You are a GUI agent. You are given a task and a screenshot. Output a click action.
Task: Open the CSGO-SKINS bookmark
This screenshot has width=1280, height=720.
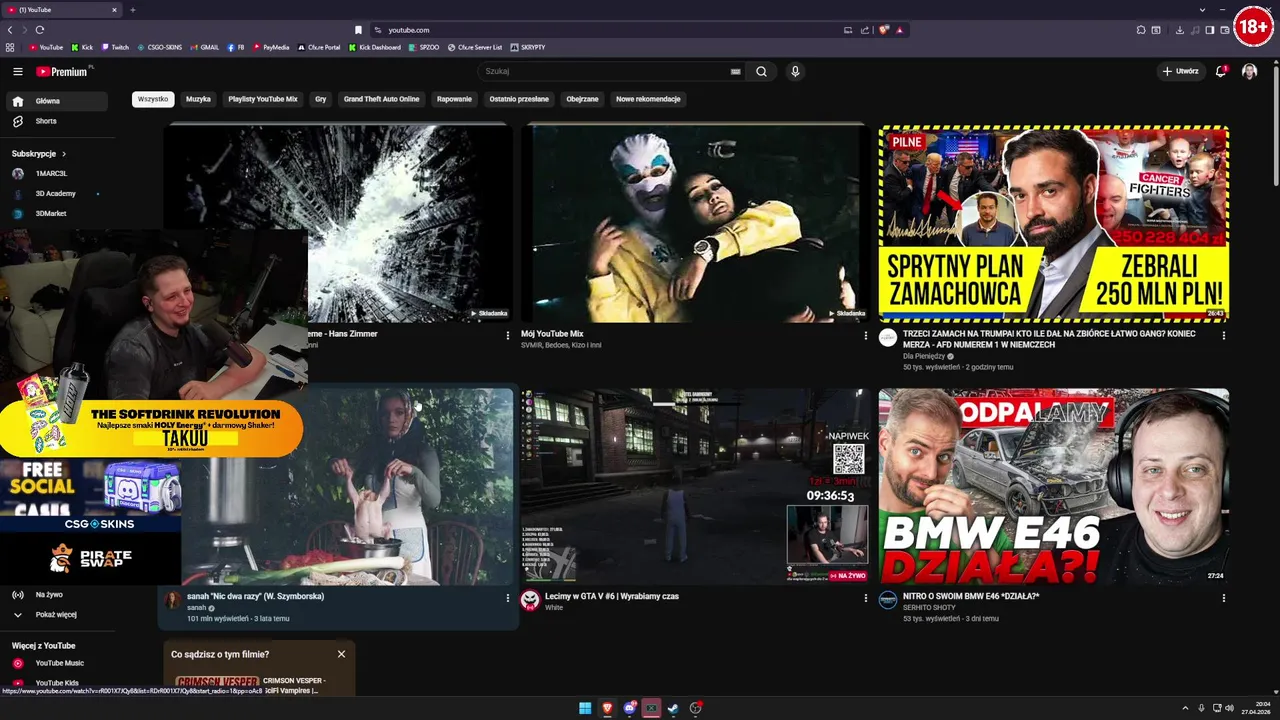160,47
